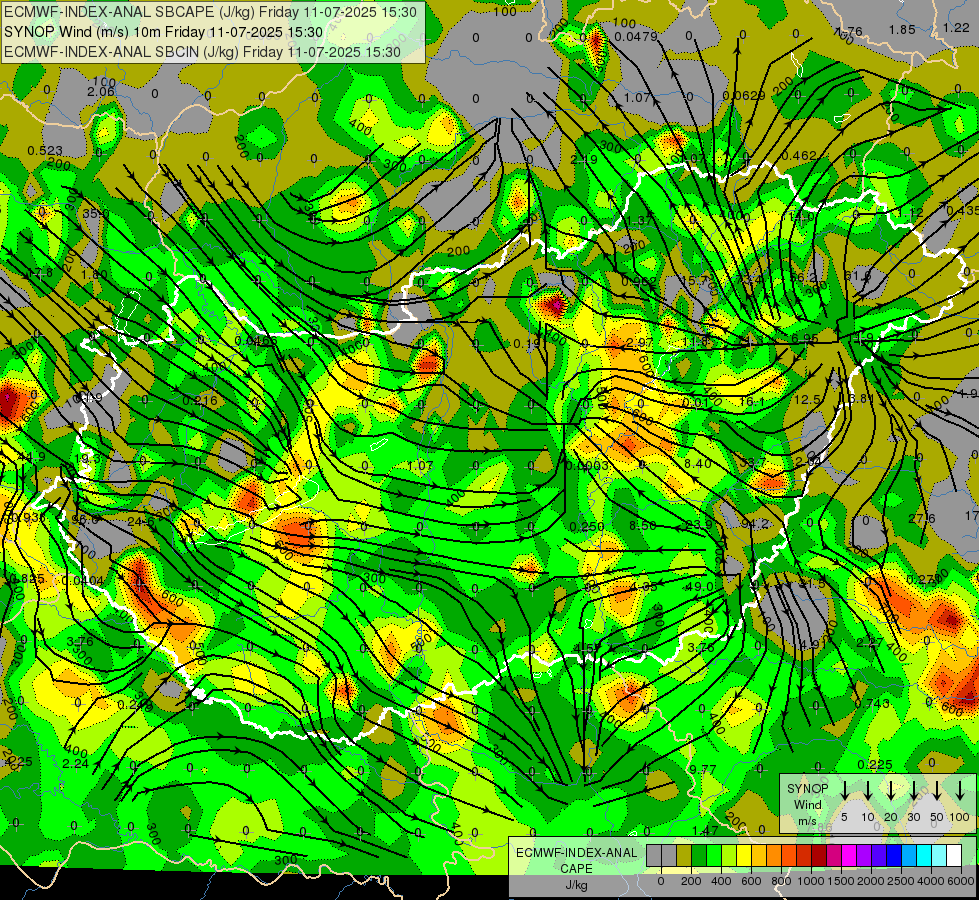Pick the white swatch below 6000 J/kg

click(953, 855)
